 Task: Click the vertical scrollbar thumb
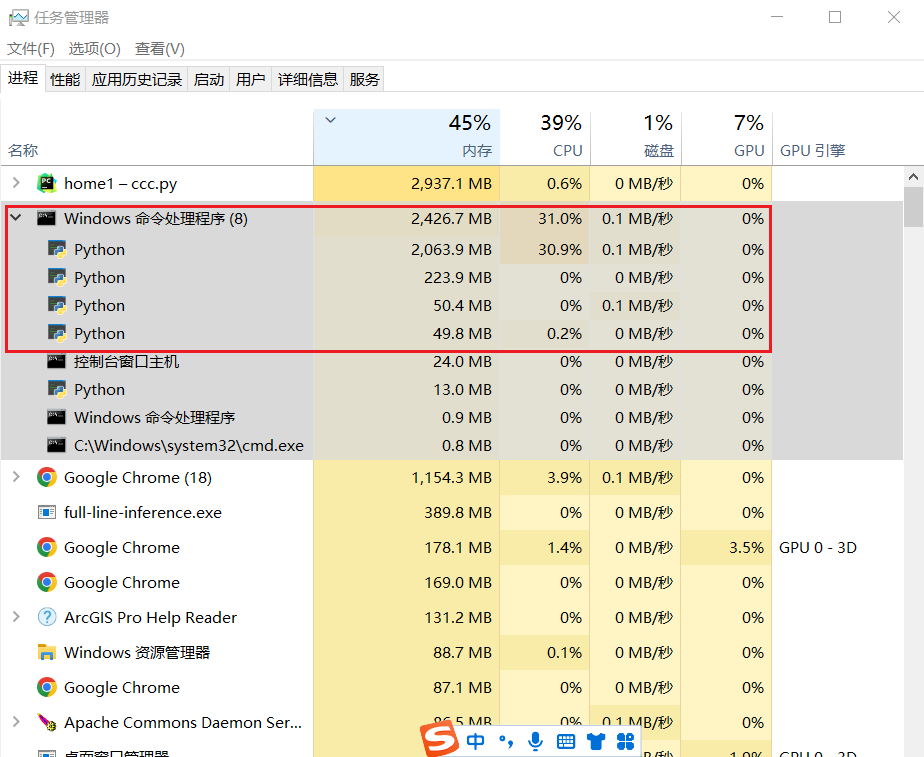(x=913, y=207)
